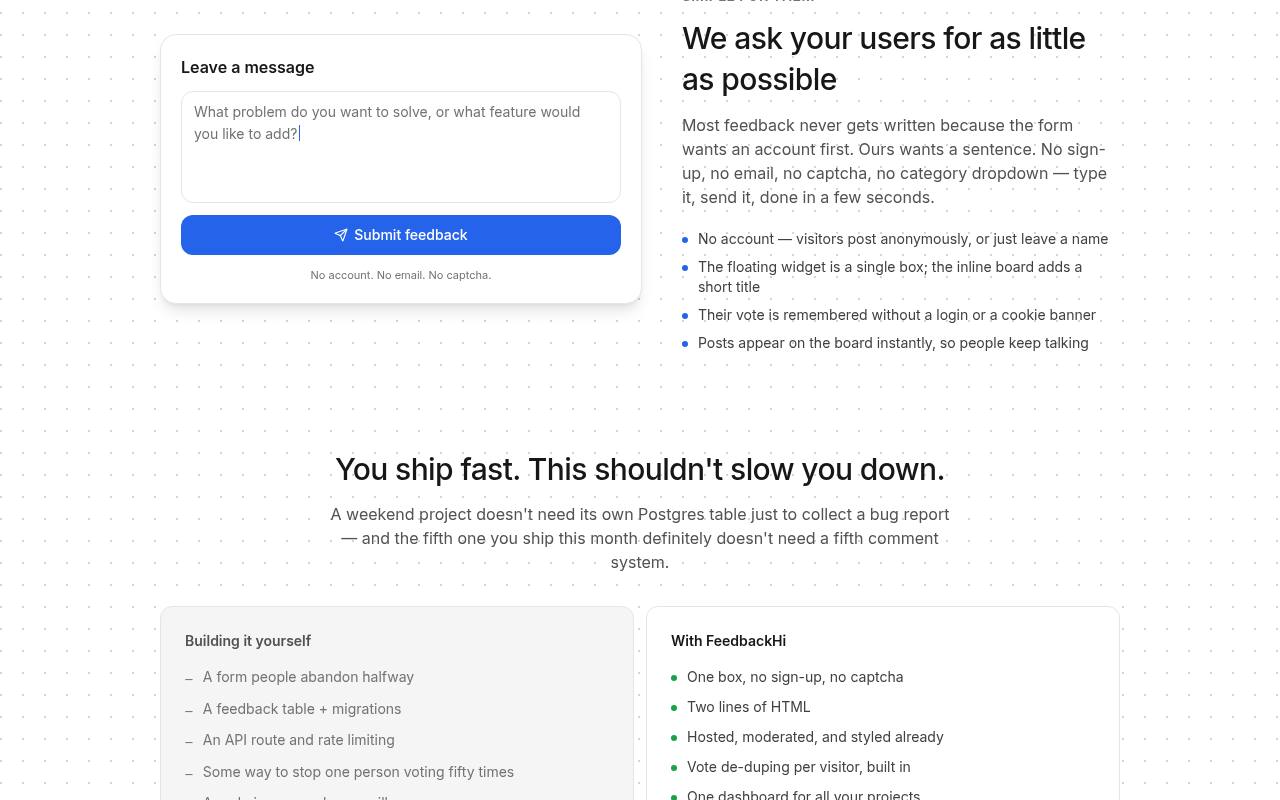Click 'A feedback table + migrations' list item
The image size is (1280, 800).
click(302, 709)
